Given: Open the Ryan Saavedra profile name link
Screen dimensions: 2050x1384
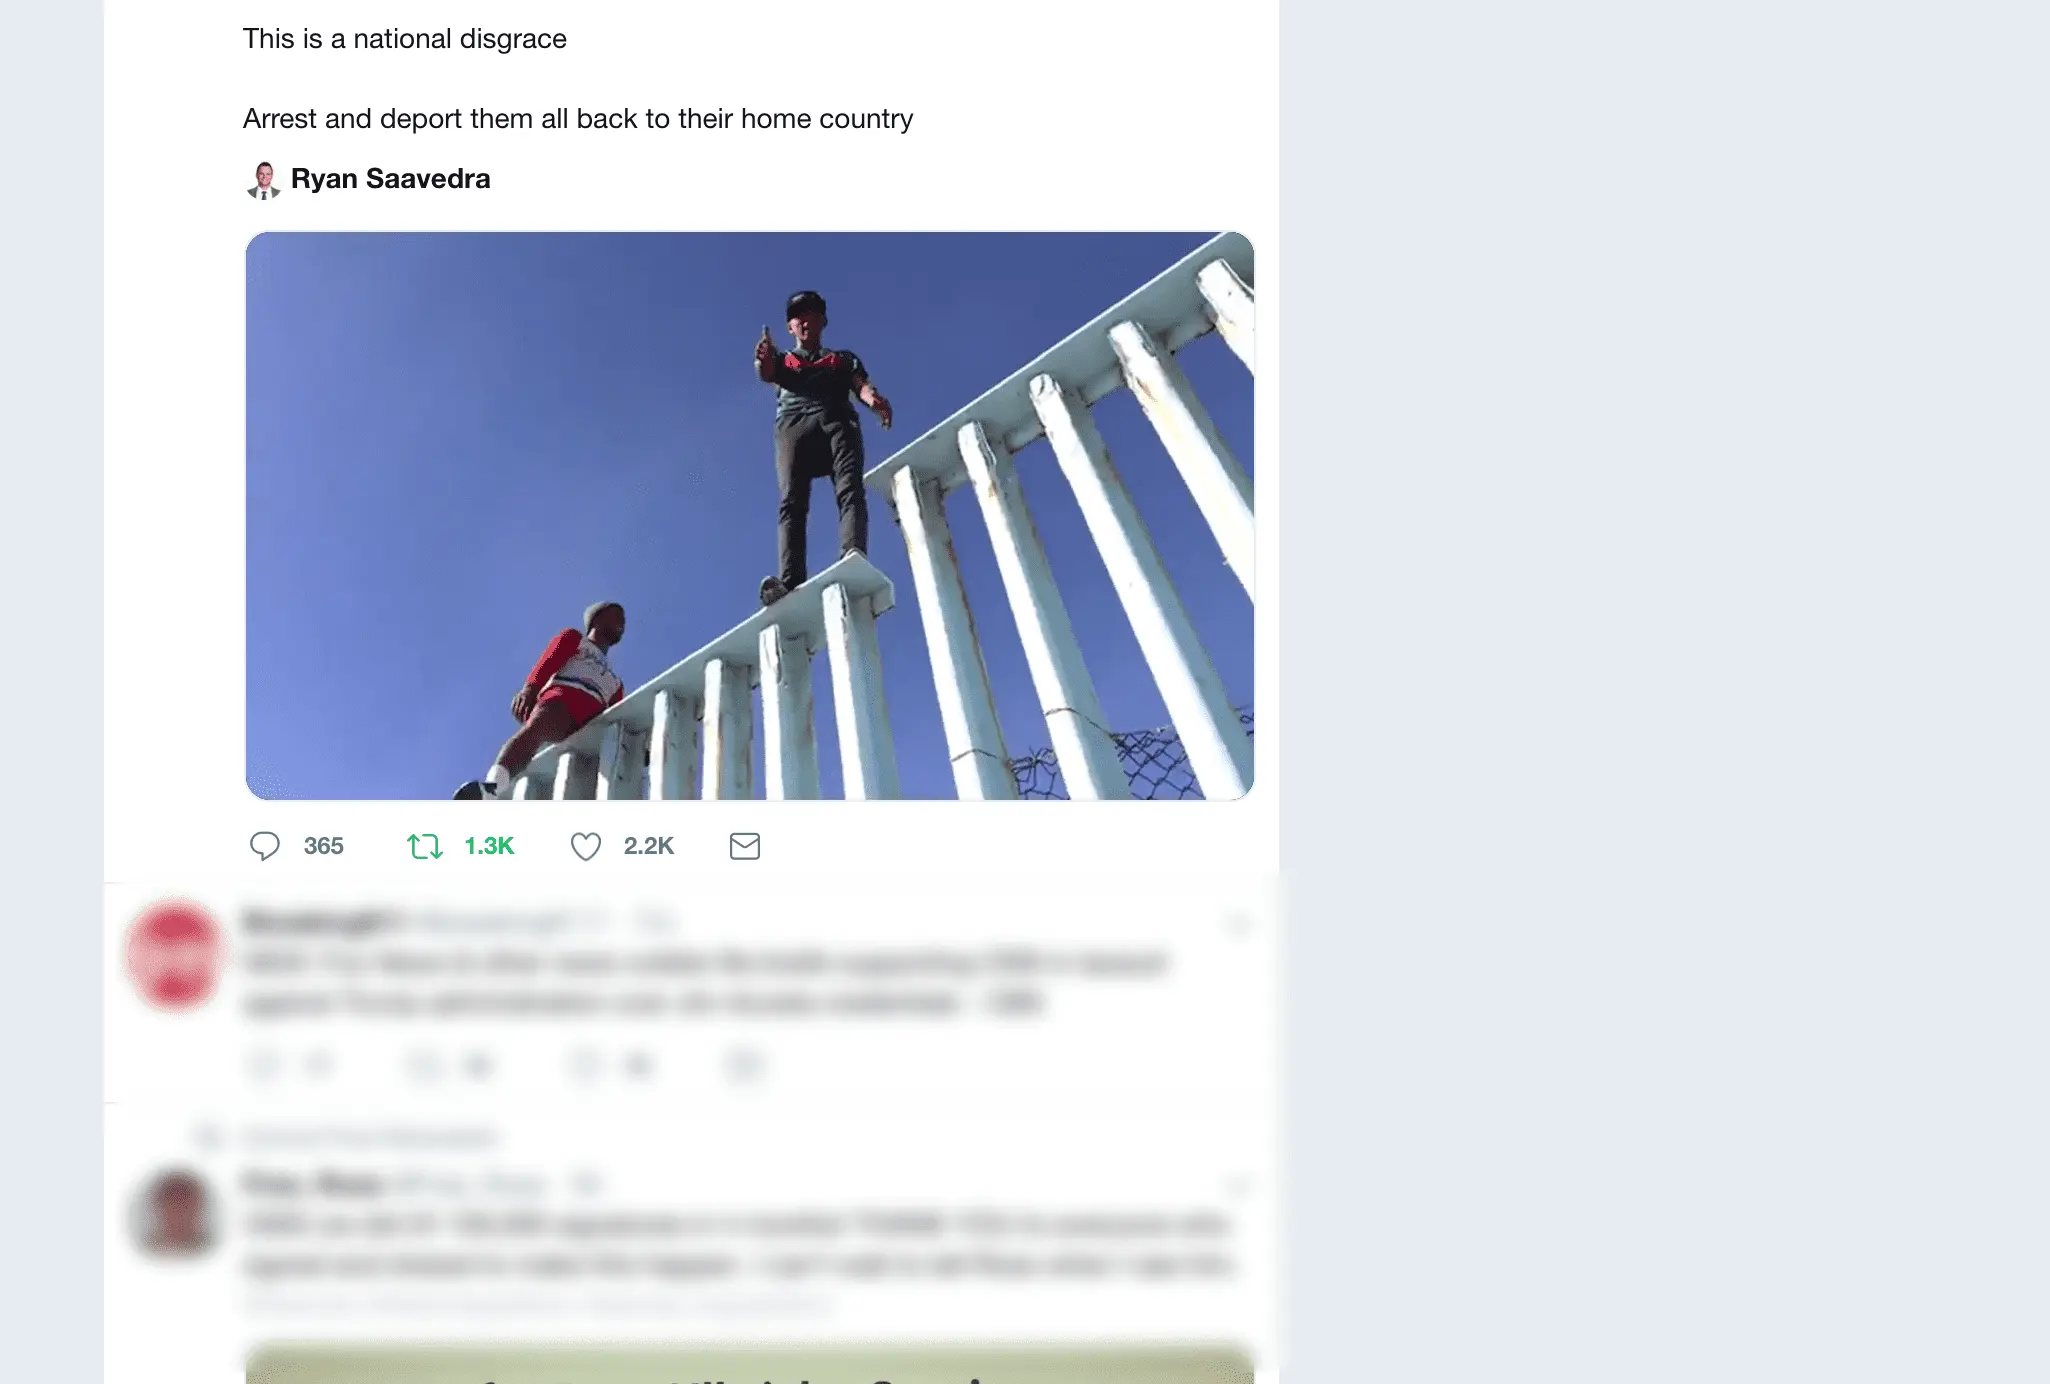Looking at the screenshot, I should [x=391, y=179].
